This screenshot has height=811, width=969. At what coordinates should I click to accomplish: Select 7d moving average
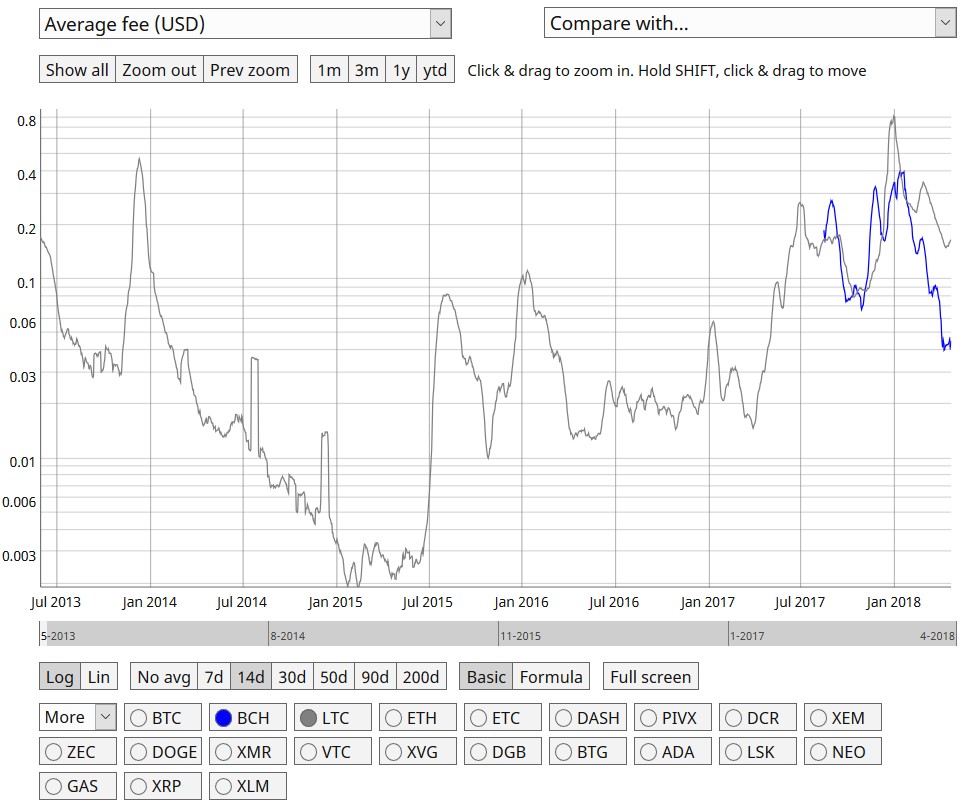click(x=214, y=677)
